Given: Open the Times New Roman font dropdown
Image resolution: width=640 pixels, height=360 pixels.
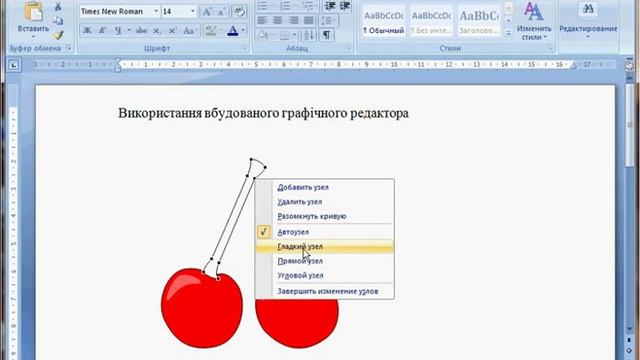Looking at the screenshot, I should pos(156,11).
